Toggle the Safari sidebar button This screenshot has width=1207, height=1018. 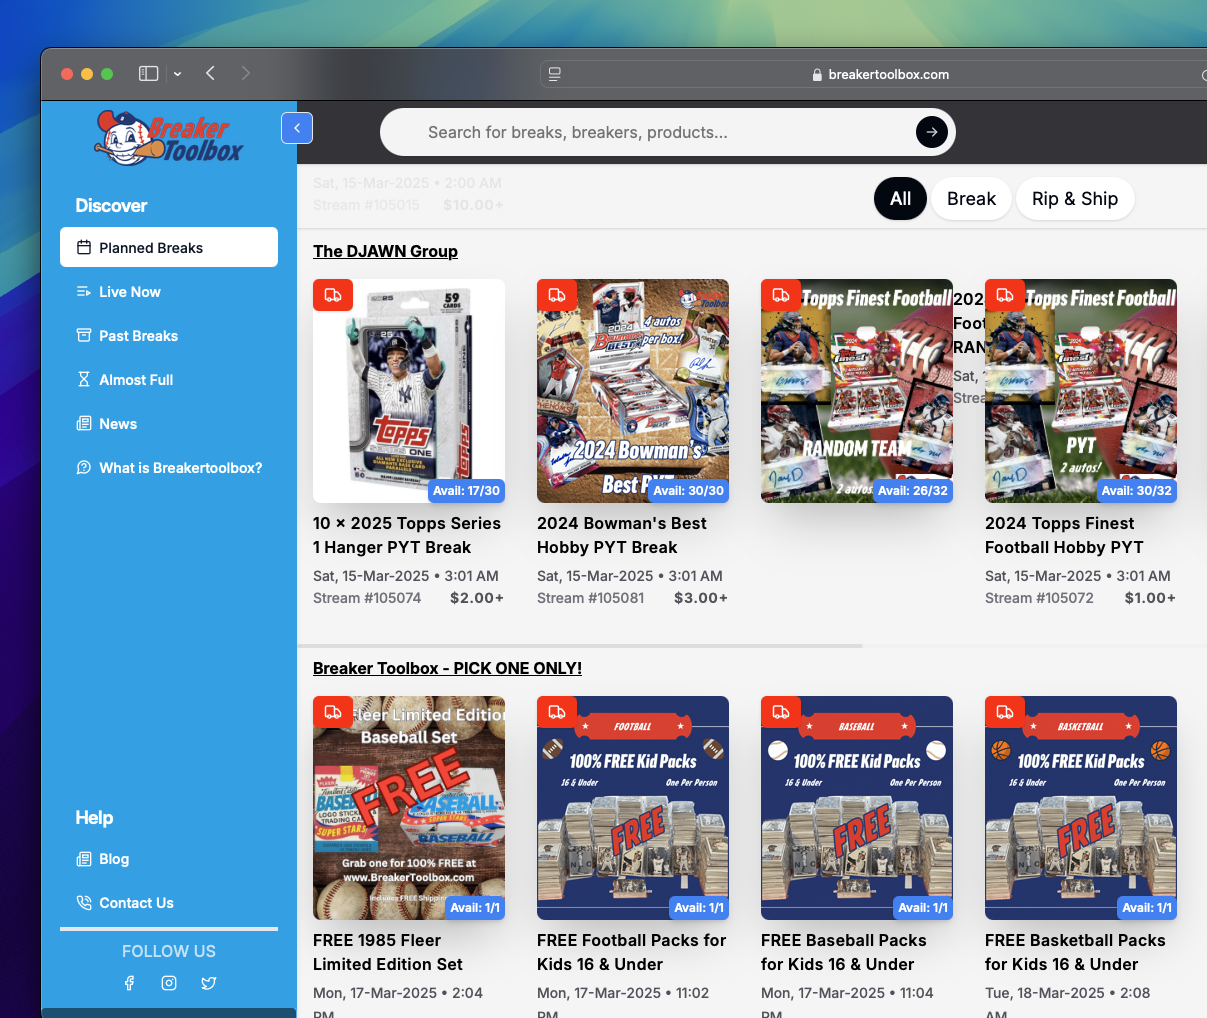[x=148, y=73]
